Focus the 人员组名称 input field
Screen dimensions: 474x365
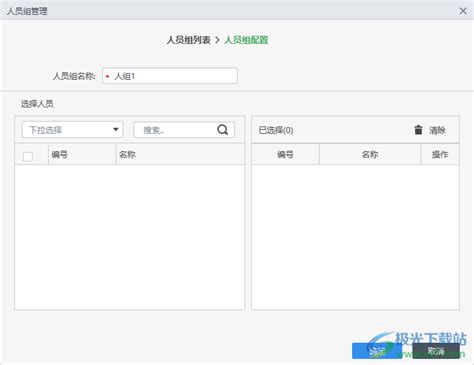tap(170, 76)
